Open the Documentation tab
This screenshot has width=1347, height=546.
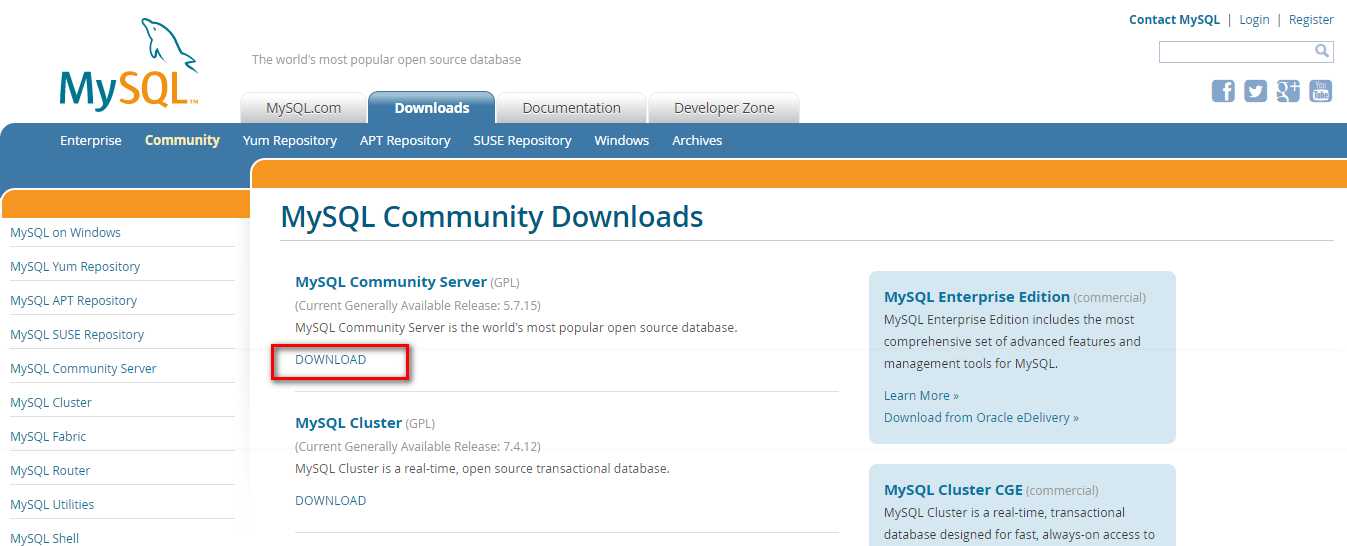(x=571, y=108)
